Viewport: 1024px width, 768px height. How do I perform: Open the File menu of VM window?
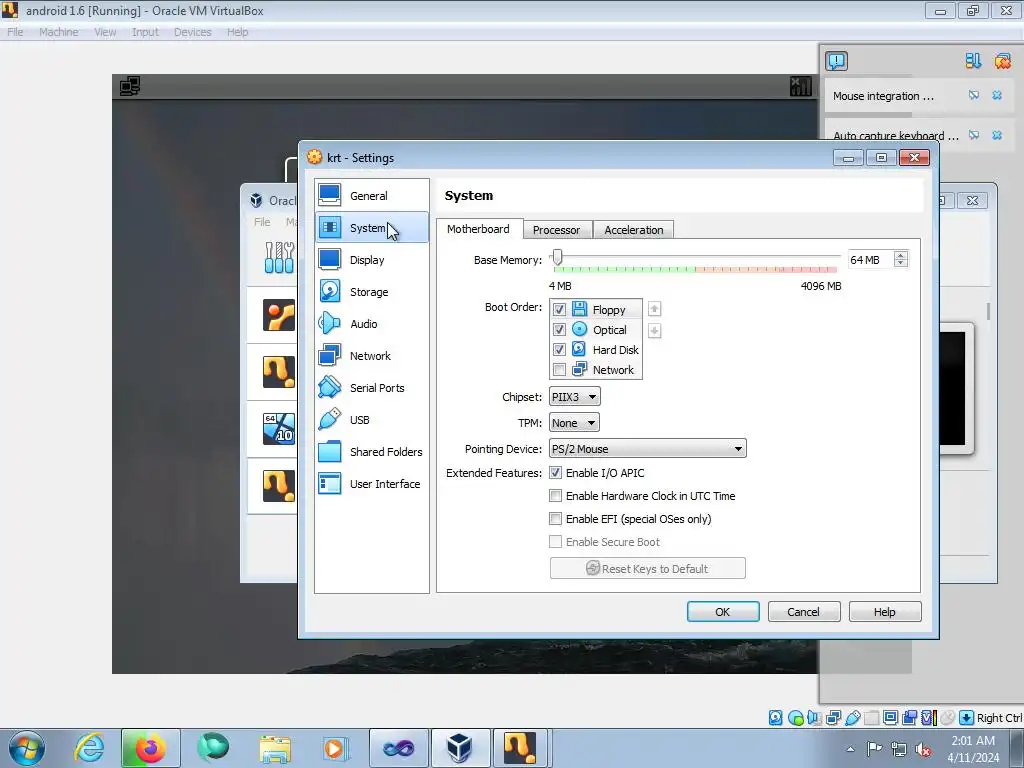tap(15, 32)
